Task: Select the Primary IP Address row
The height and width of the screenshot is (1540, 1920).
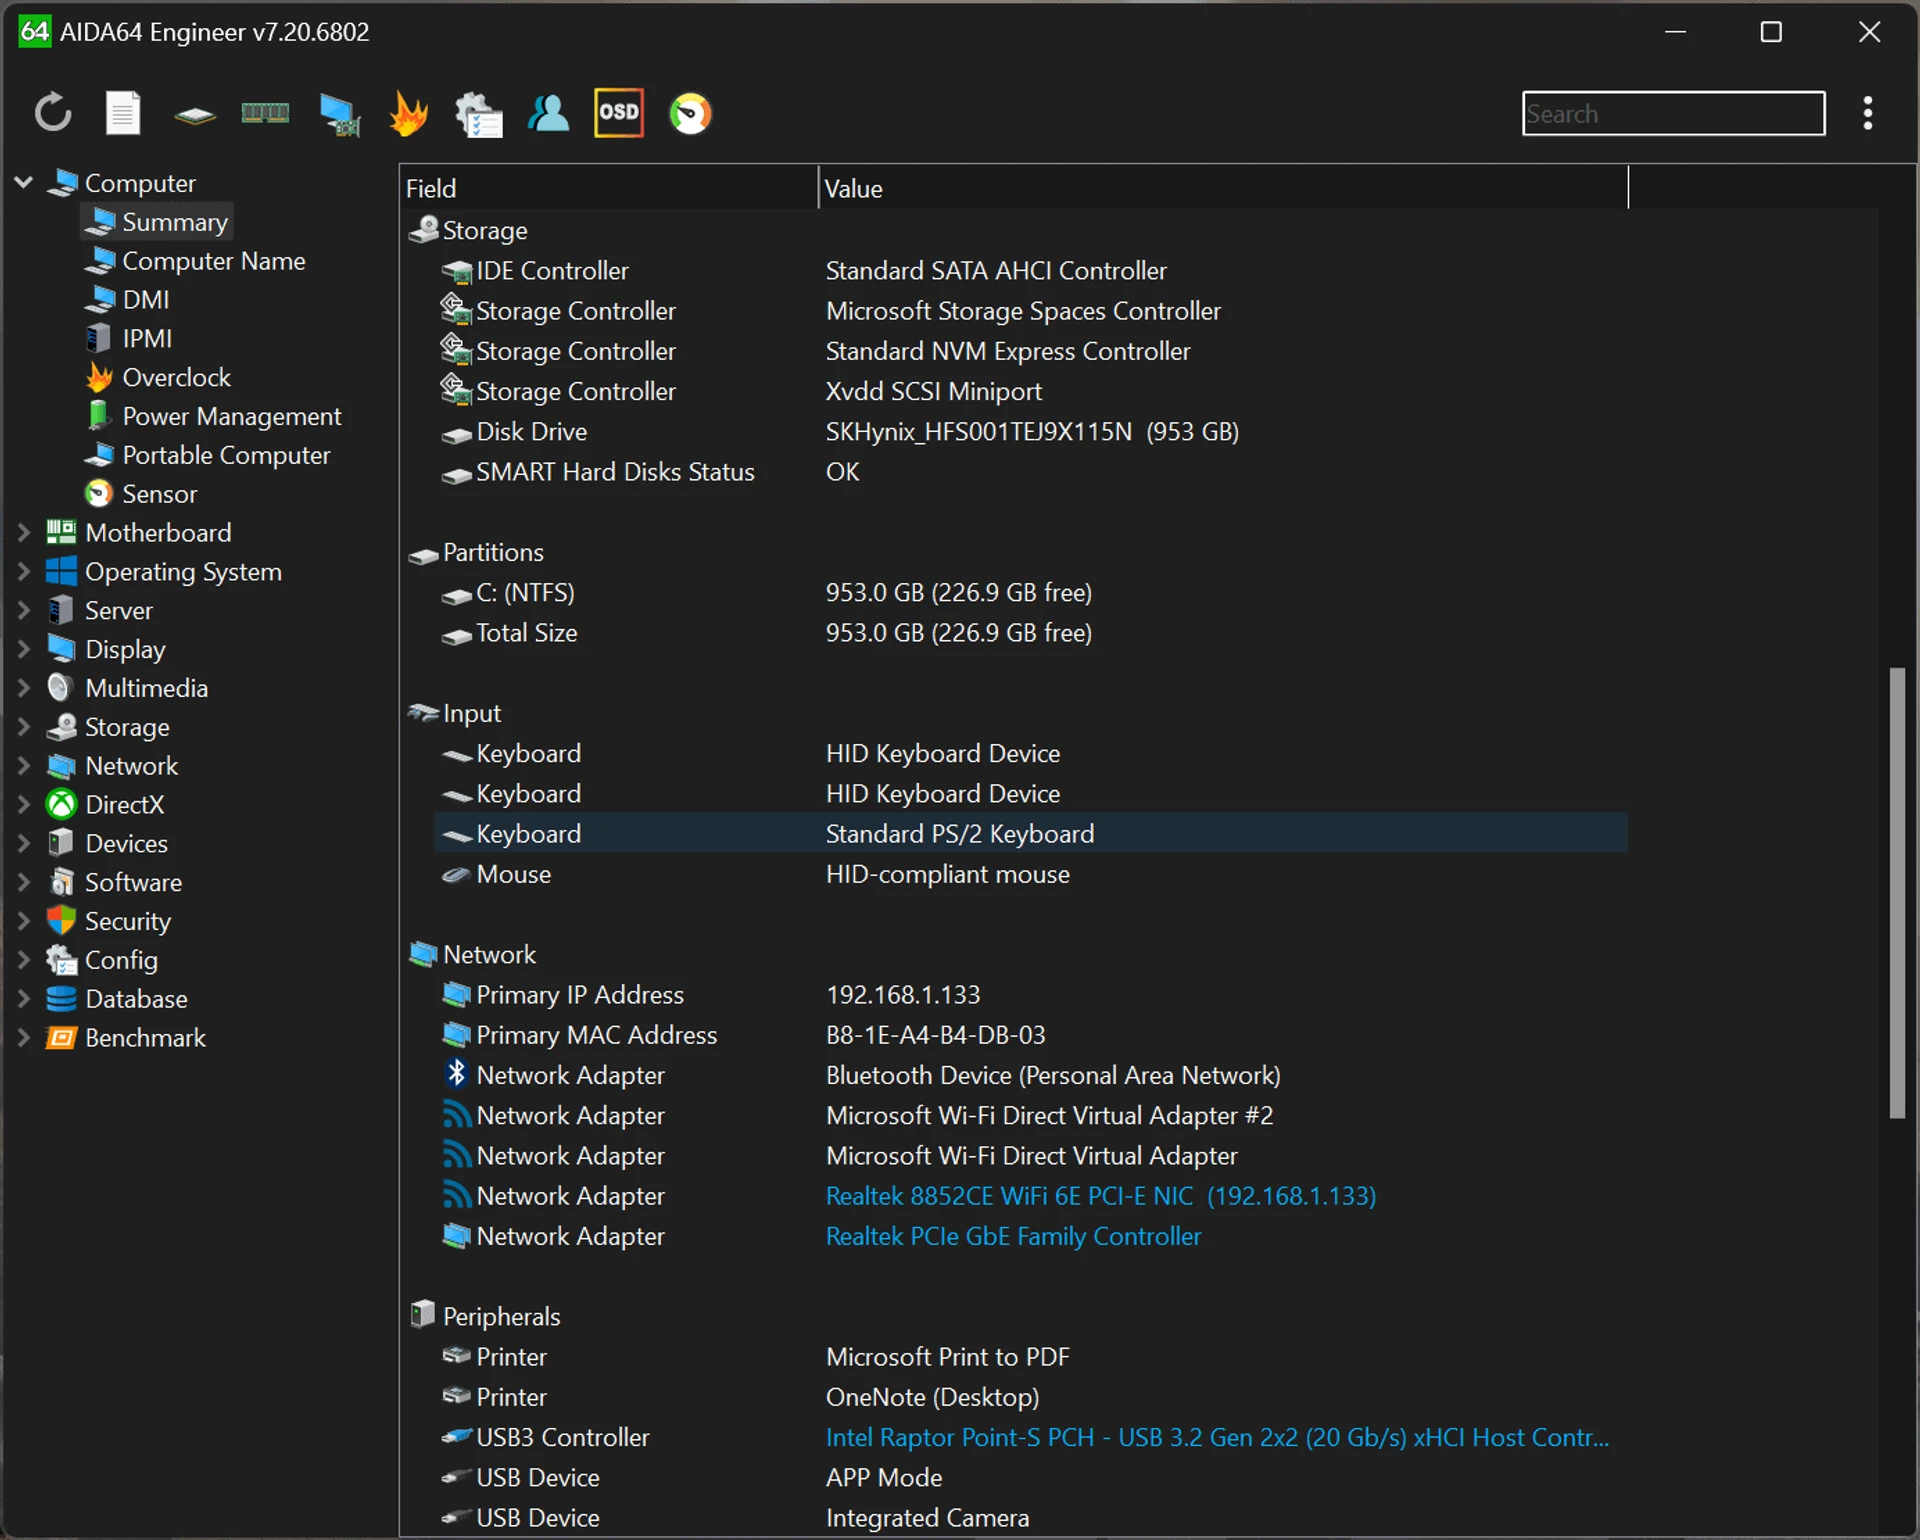Action: (1031, 995)
